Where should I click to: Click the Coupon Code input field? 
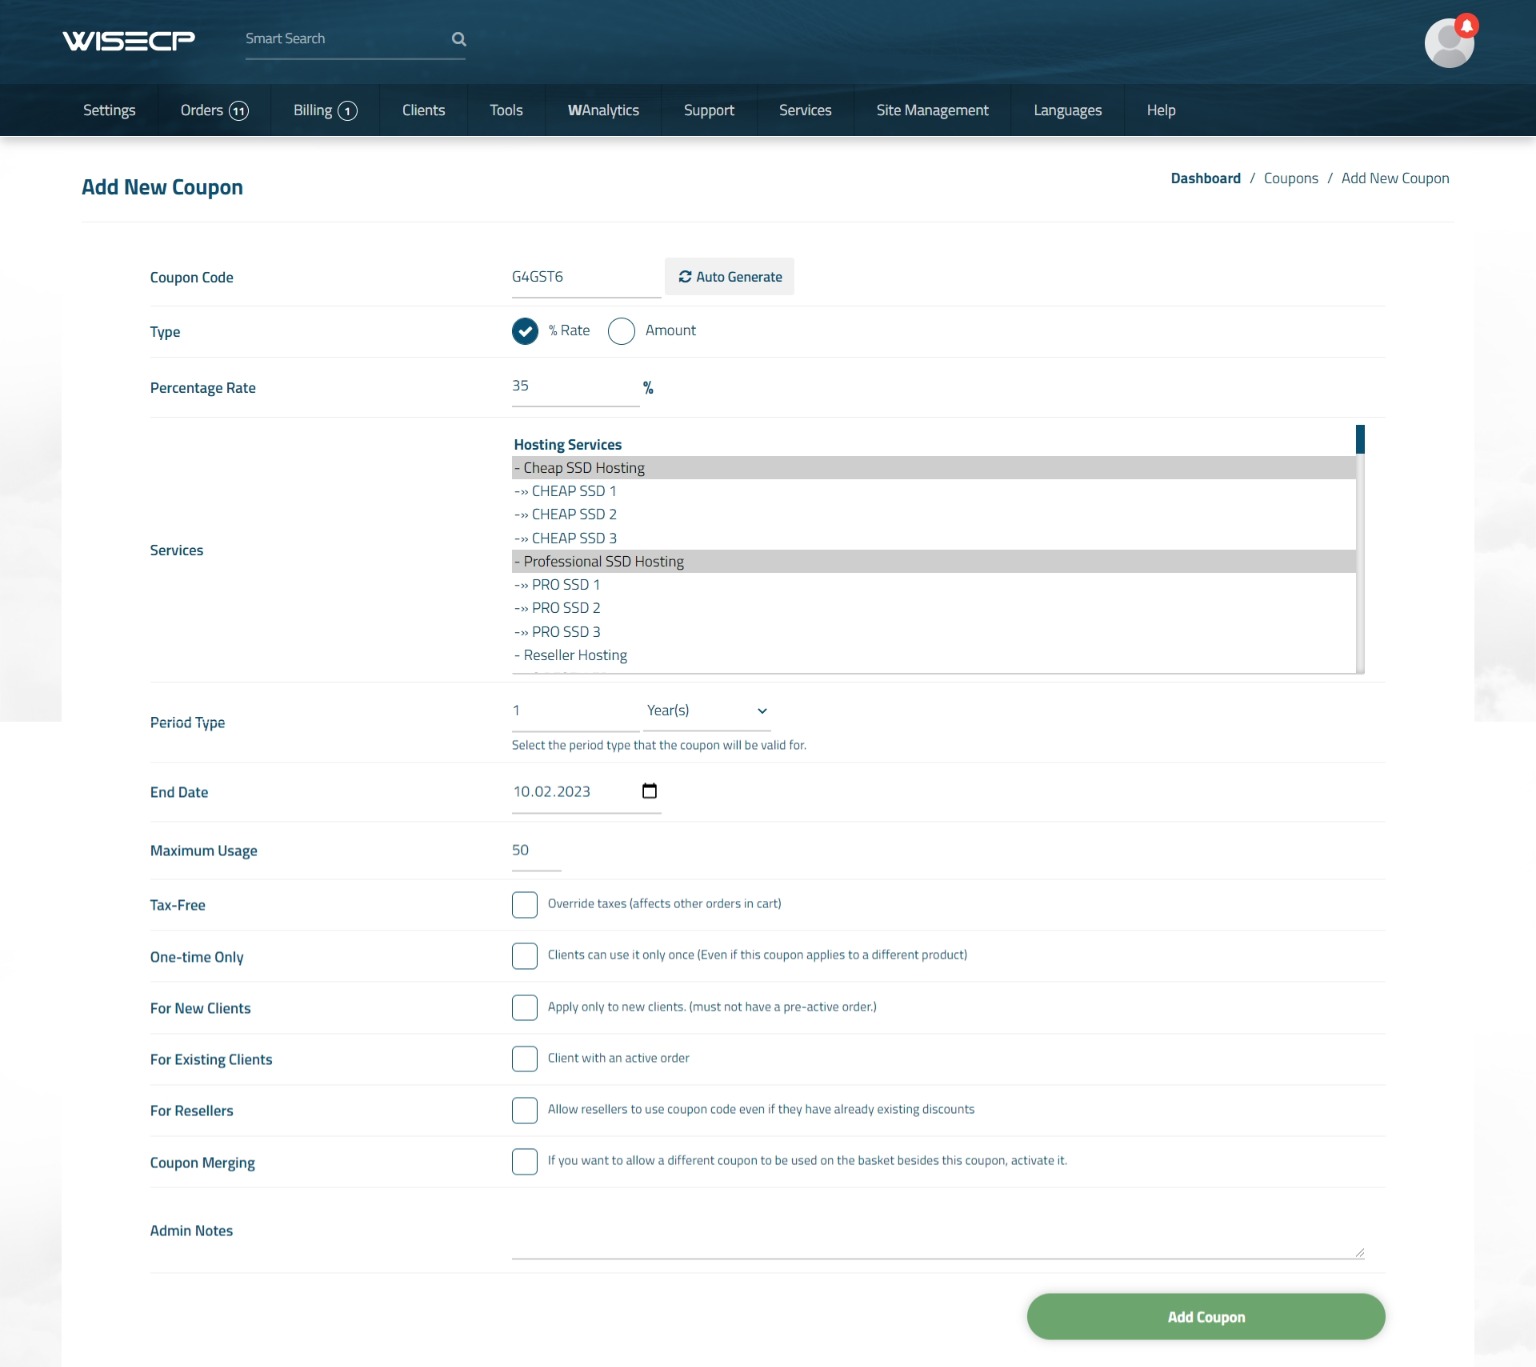(x=586, y=277)
